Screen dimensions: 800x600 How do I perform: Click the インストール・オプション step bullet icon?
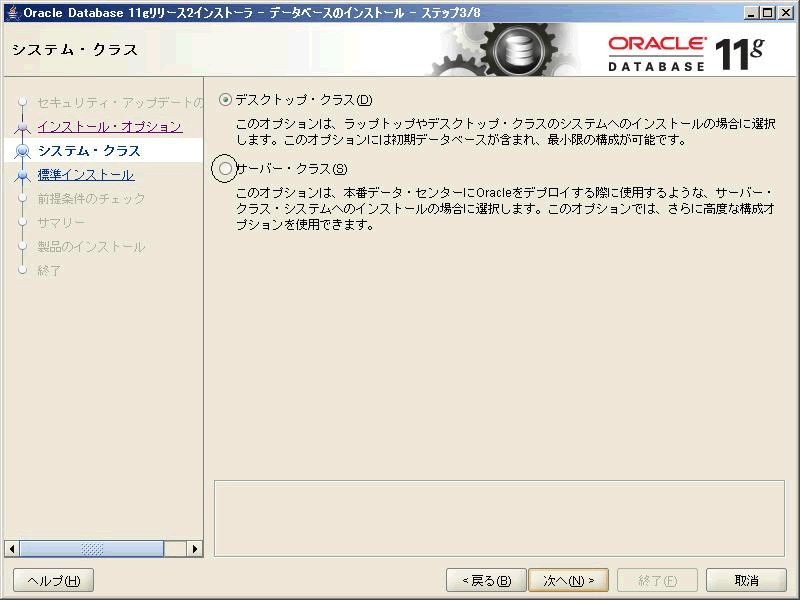[x=22, y=127]
